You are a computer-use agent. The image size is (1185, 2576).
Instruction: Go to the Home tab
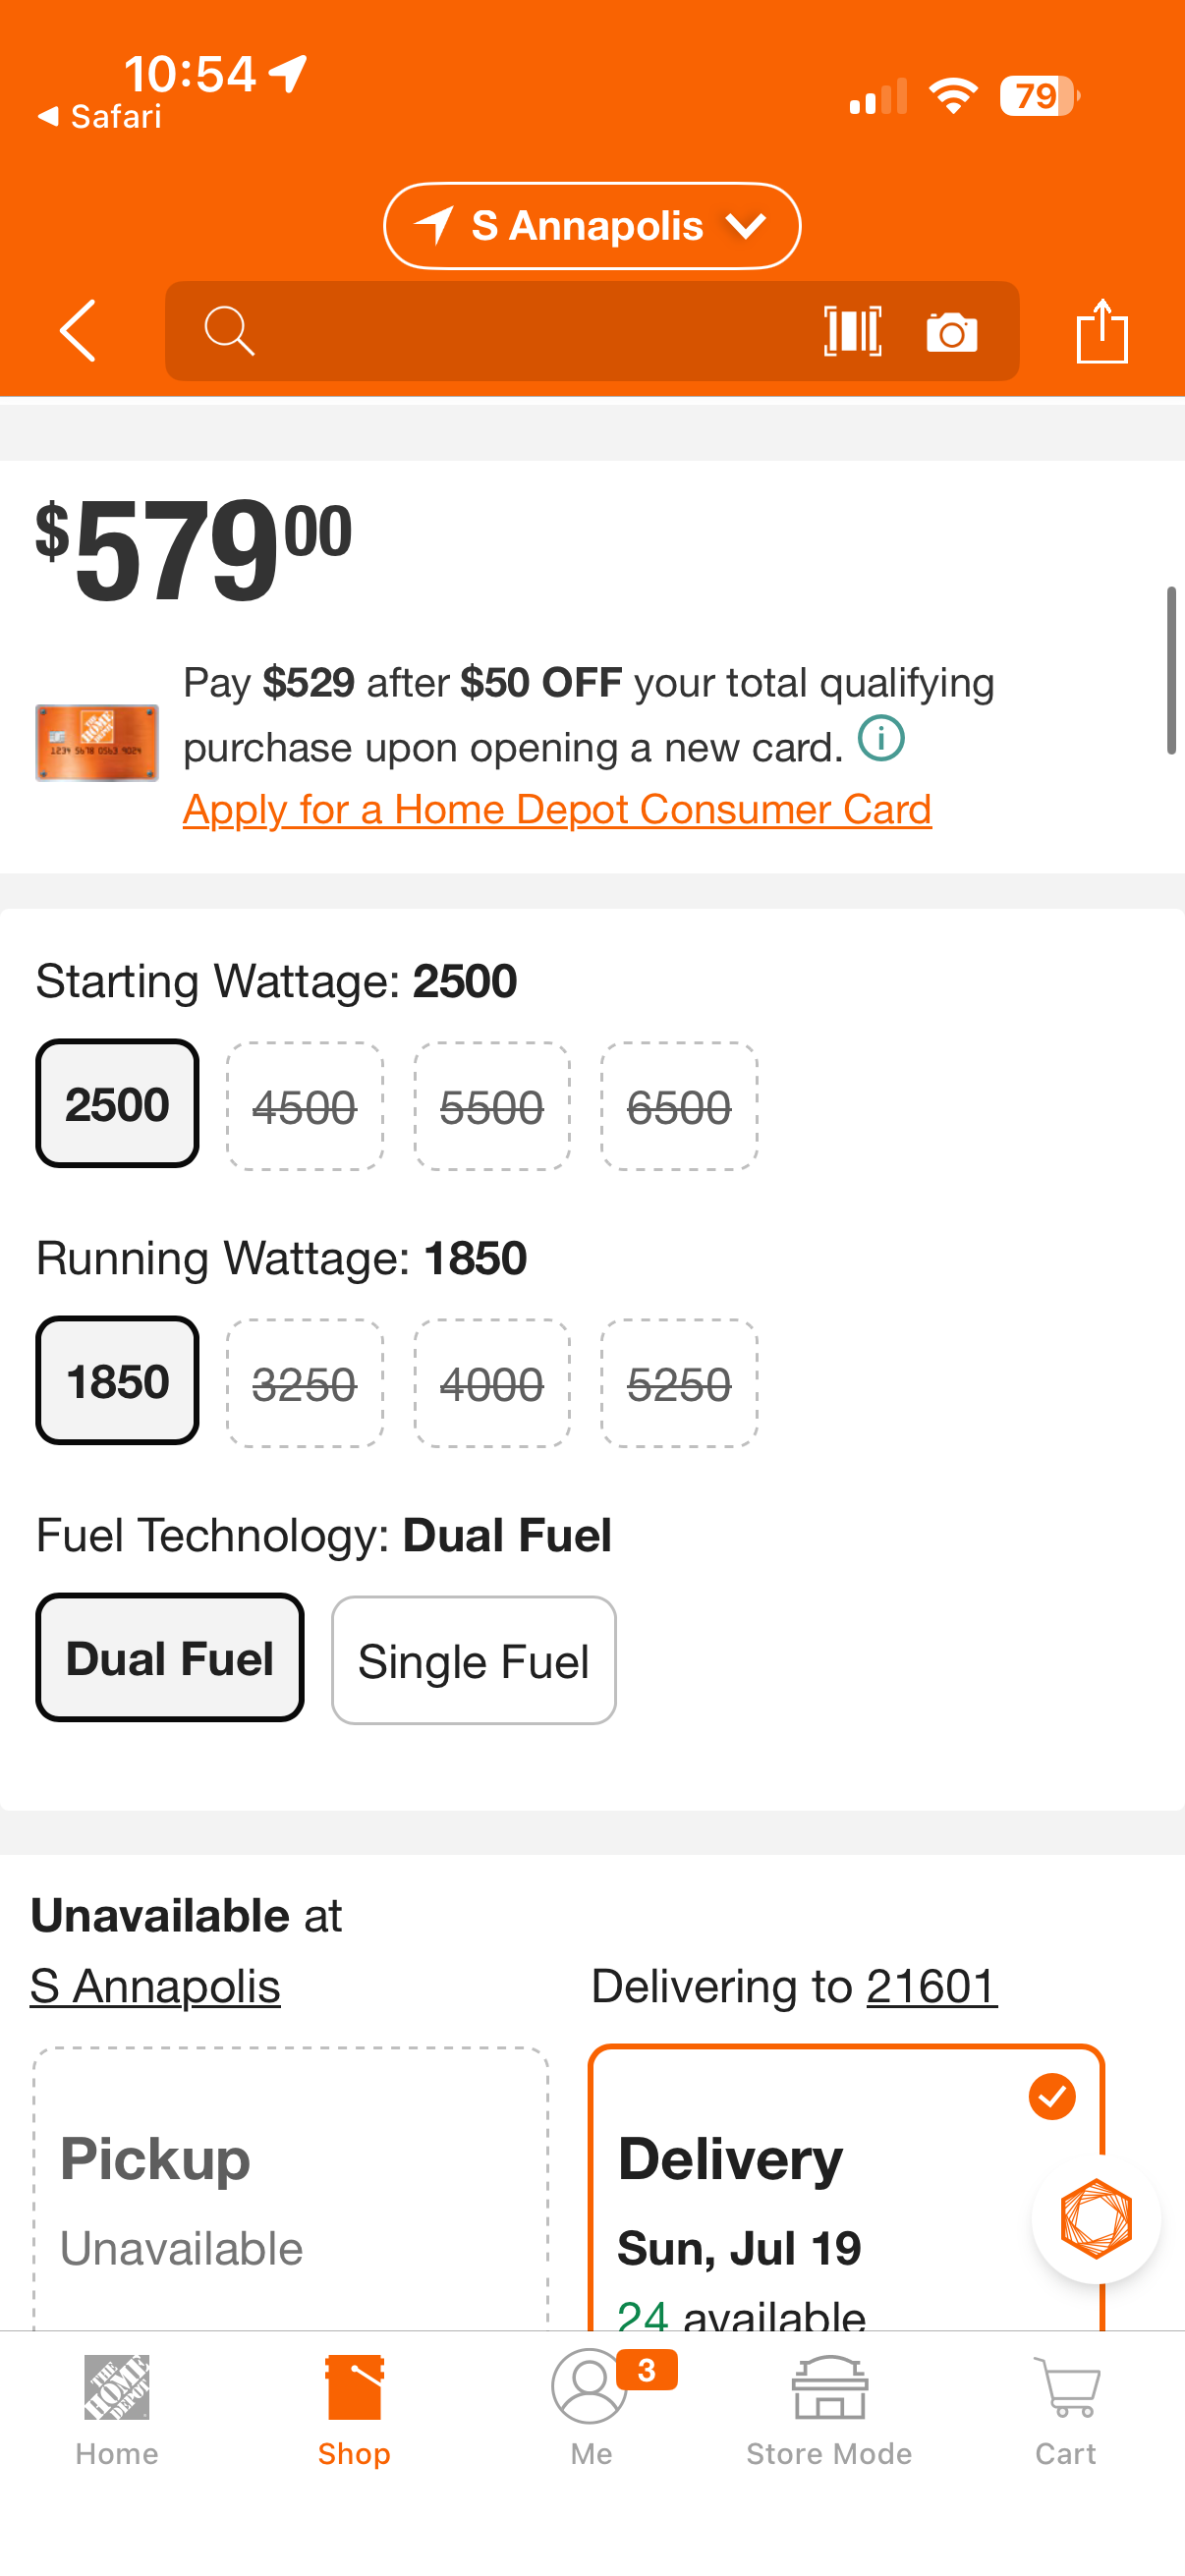tap(117, 2411)
